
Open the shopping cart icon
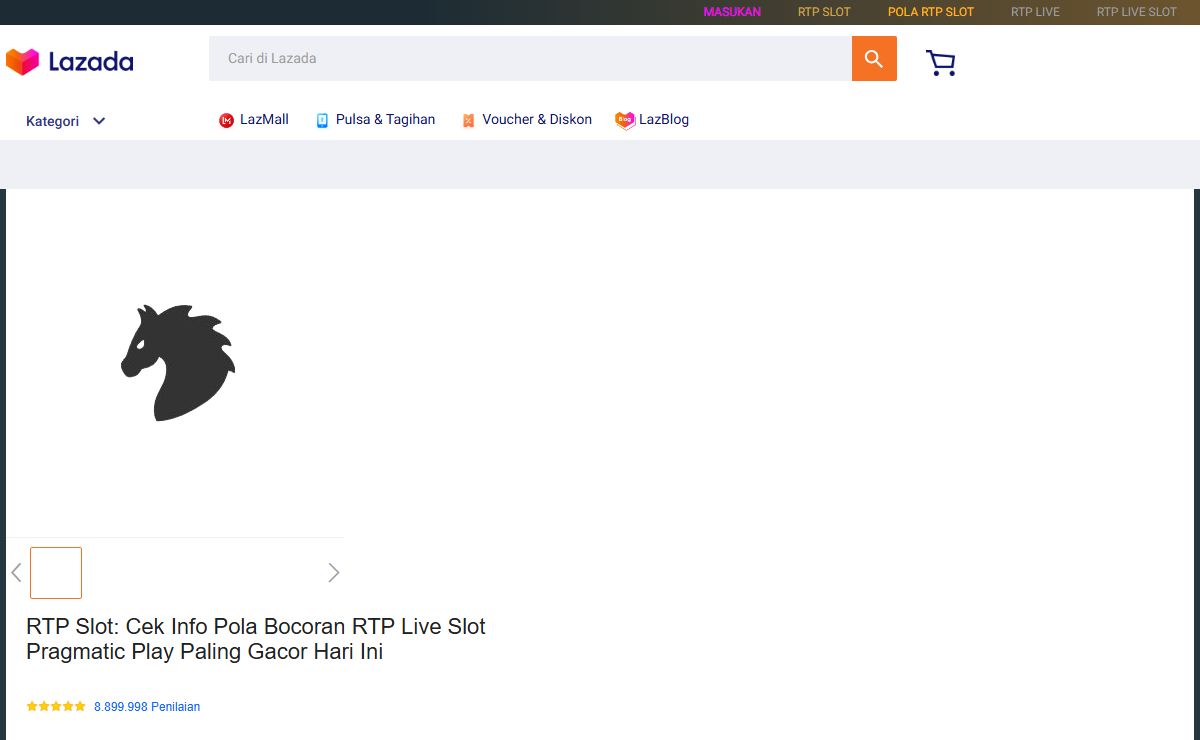pyautogui.click(x=941, y=63)
